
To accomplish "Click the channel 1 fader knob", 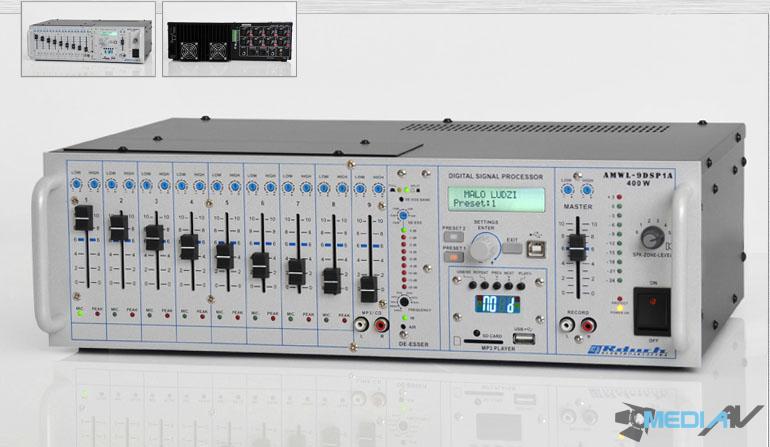I will tap(83, 218).
